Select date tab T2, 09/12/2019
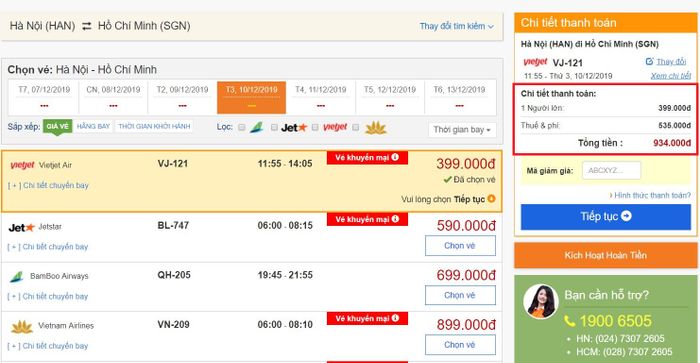The width and height of the screenshot is (700, 363). tap(182, 97)
